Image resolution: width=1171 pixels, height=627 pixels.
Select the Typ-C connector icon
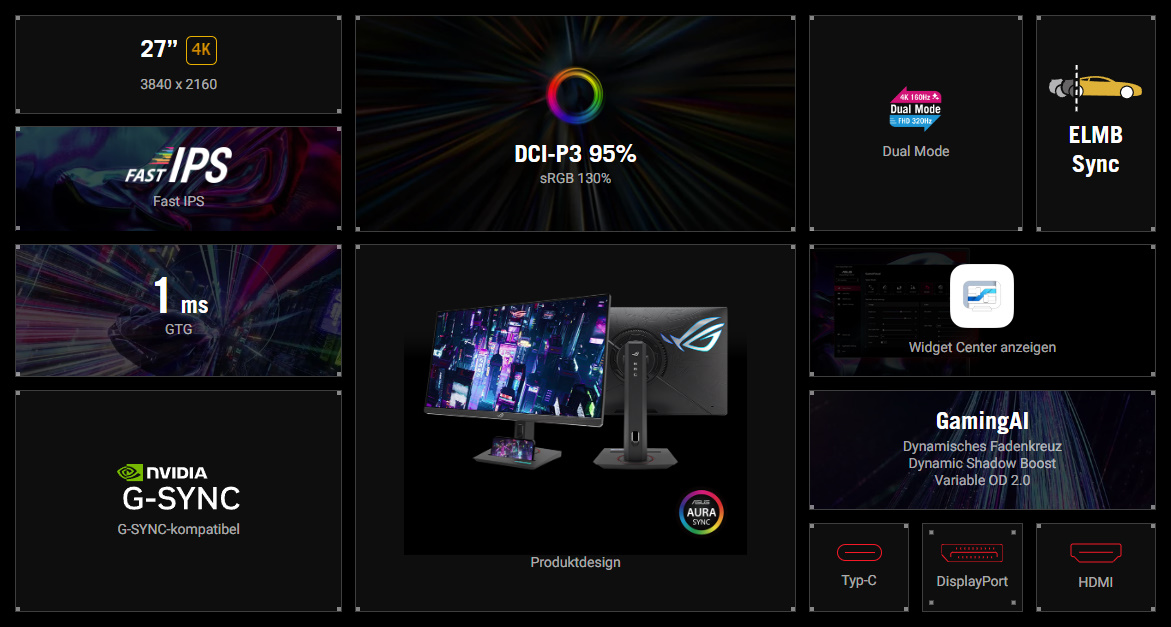point(858,551)
